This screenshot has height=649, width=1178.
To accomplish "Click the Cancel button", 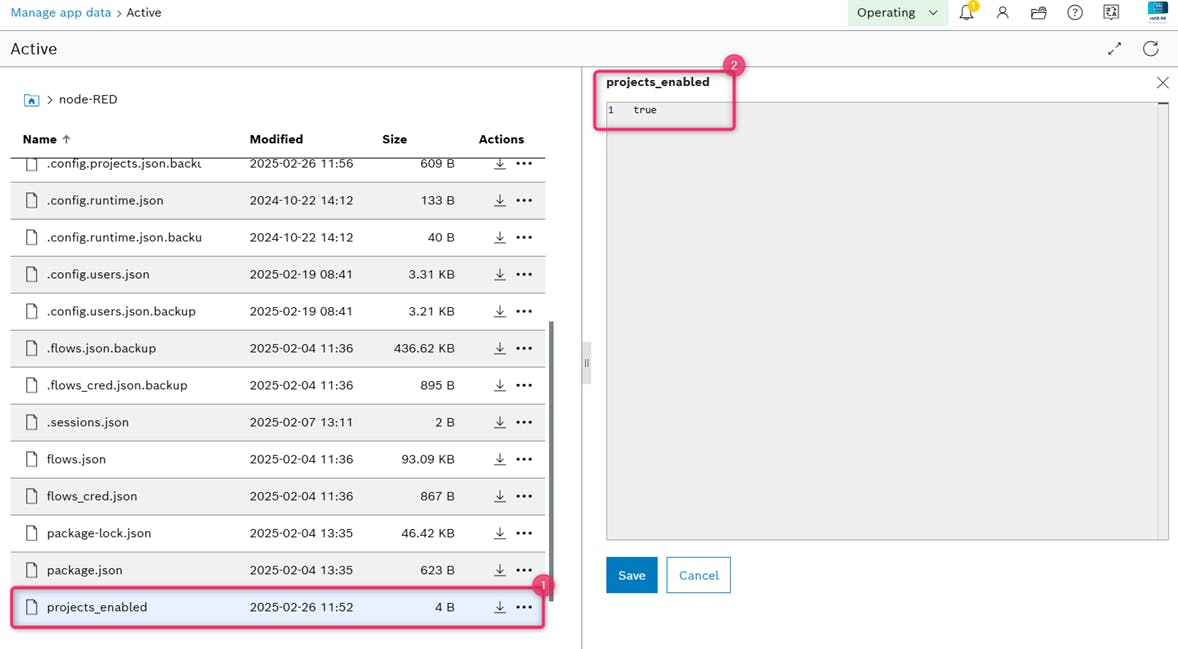I will tap(698, 575).
